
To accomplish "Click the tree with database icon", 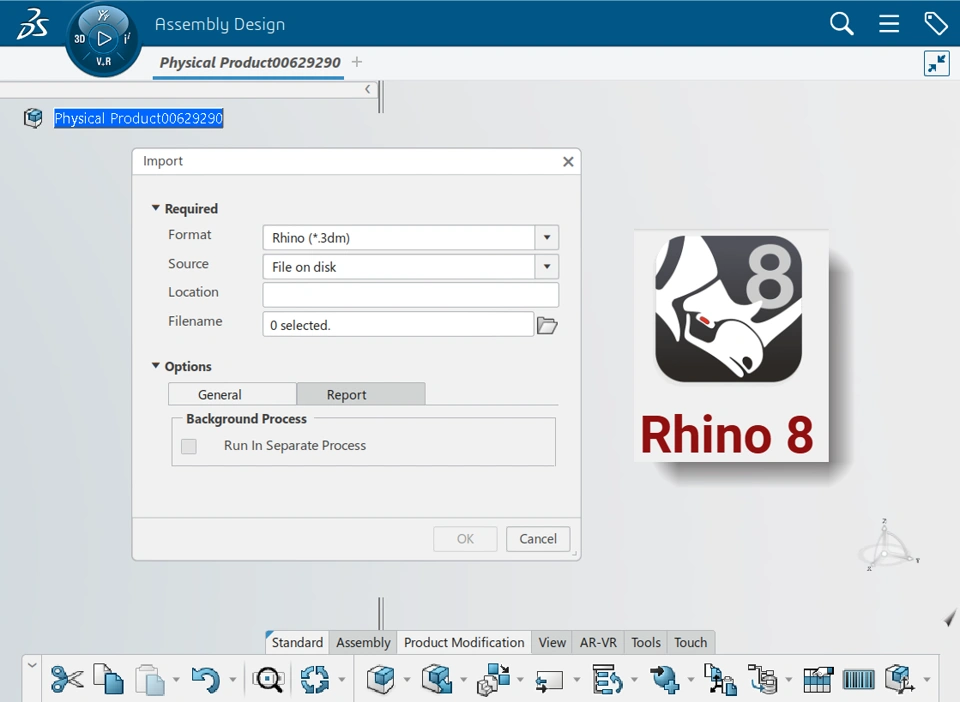I will (x=762, y=679).
